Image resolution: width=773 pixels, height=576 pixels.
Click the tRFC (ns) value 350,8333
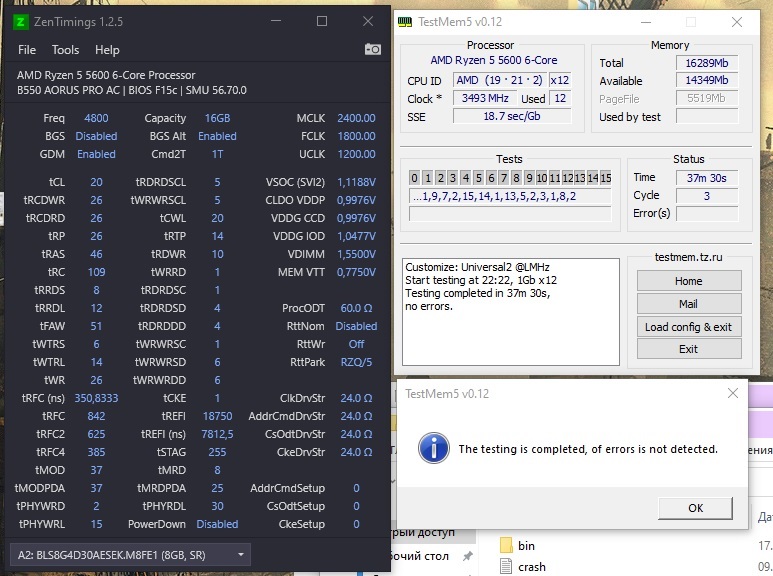(96, 398)
